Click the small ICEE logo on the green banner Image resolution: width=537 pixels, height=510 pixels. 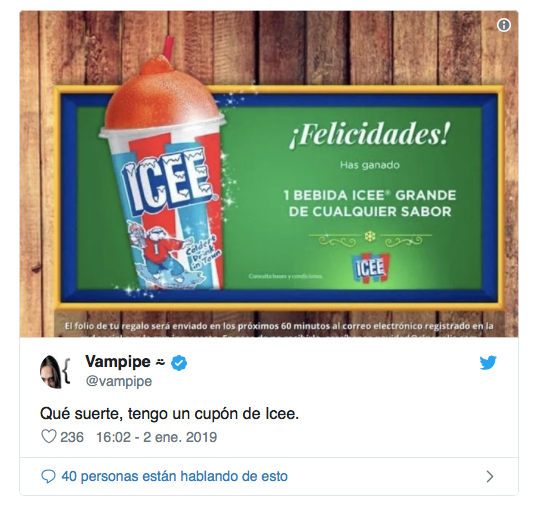(x=369, y=269)
